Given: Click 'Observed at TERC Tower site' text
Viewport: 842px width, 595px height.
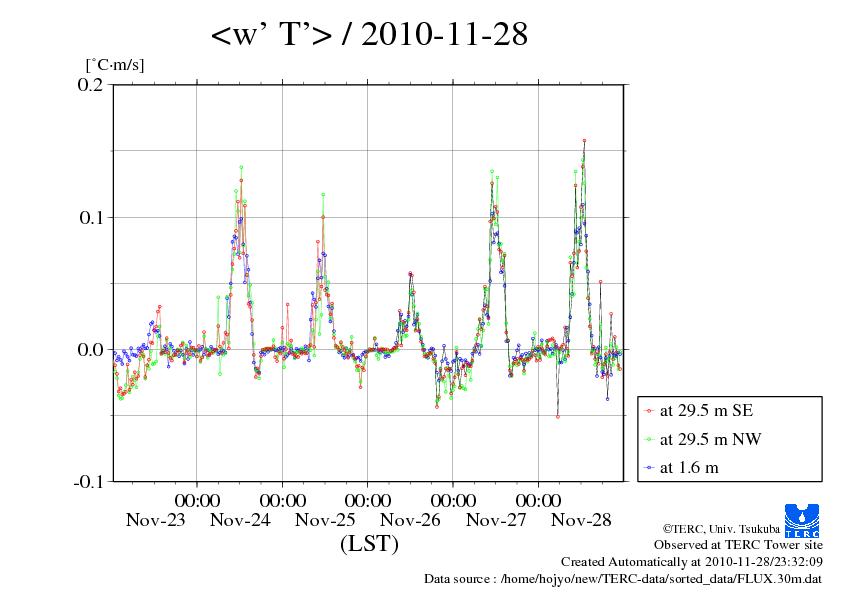Looking at the screenshot, I should 738,545.
